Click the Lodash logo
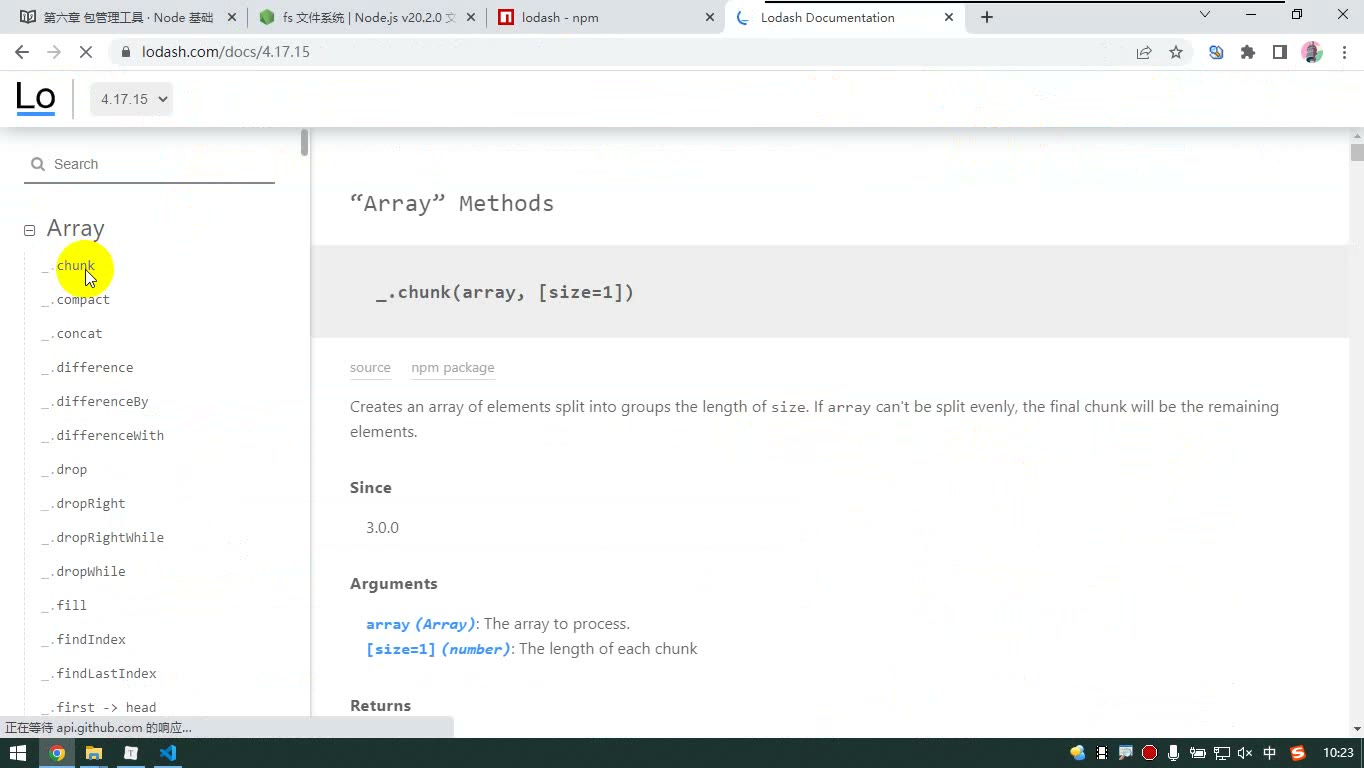This screenshot has height=768, width=1364. 35,98
